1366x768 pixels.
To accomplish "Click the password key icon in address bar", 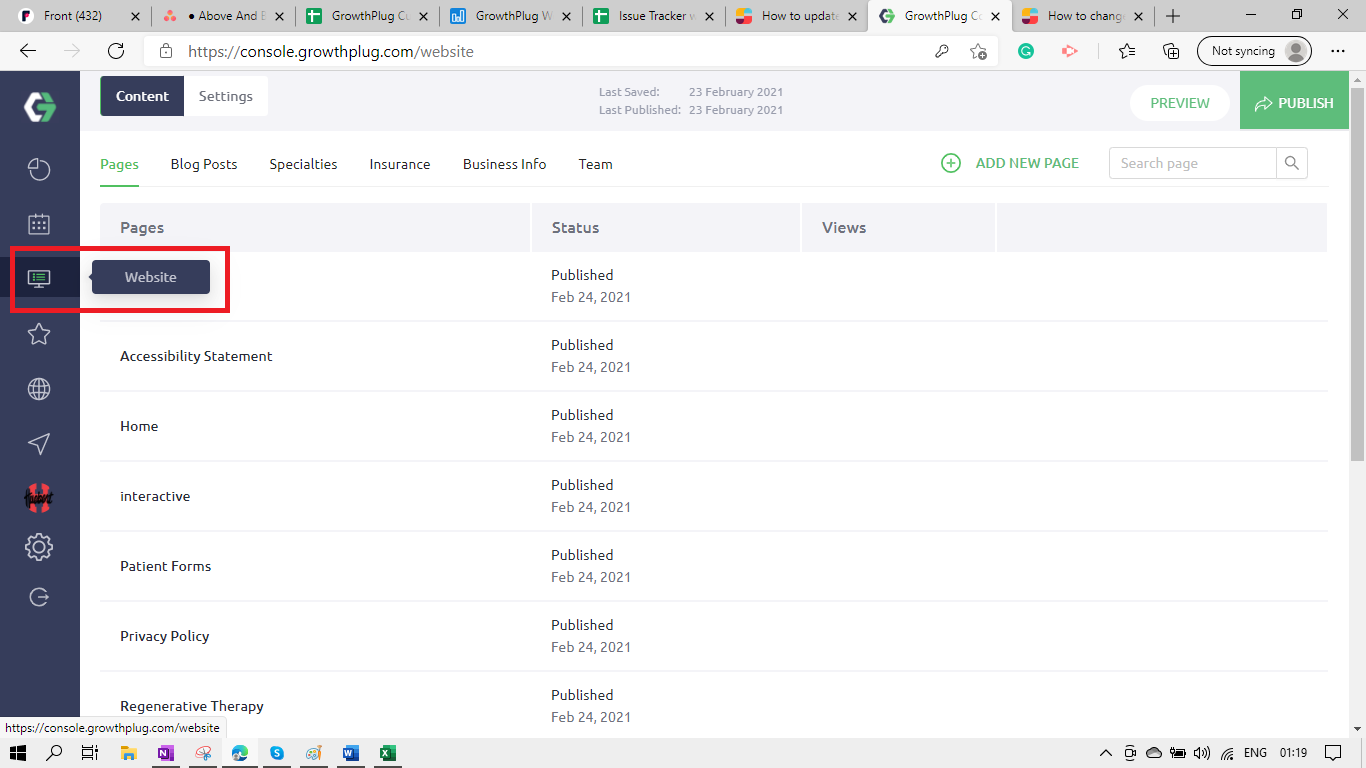I will 941,51.
